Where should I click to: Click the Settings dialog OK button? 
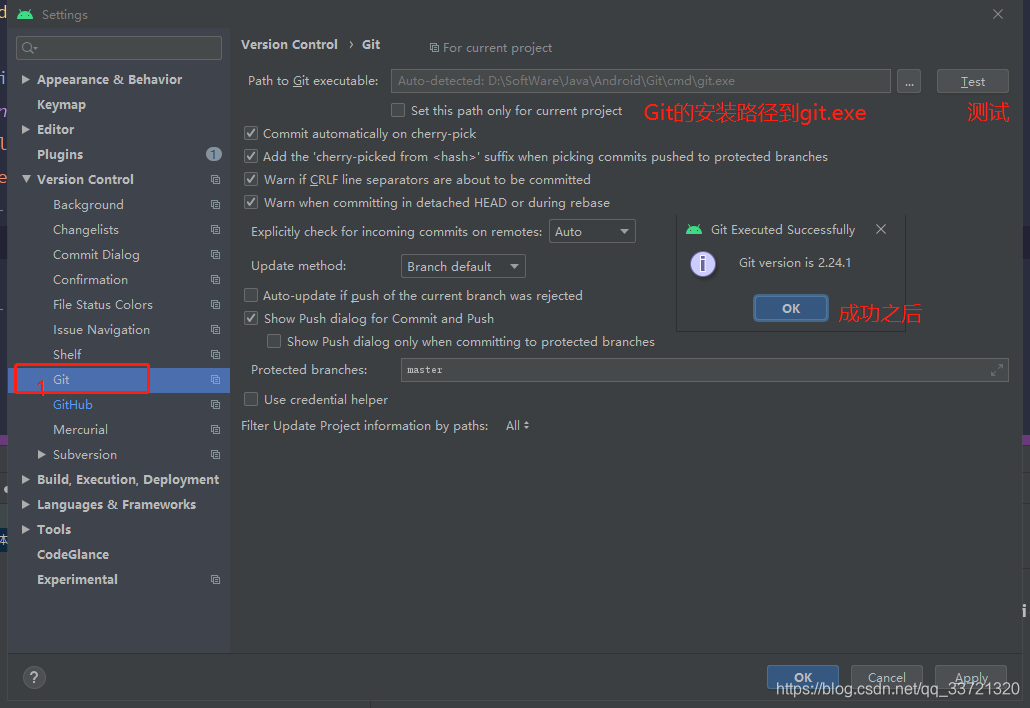[803, 677]
